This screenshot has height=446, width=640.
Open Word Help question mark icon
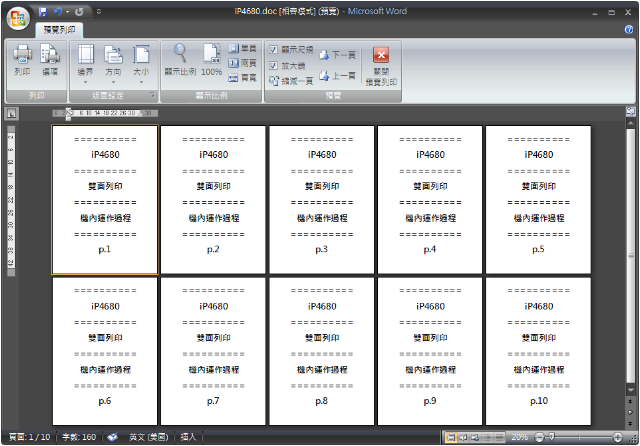(x=629, y=29)
